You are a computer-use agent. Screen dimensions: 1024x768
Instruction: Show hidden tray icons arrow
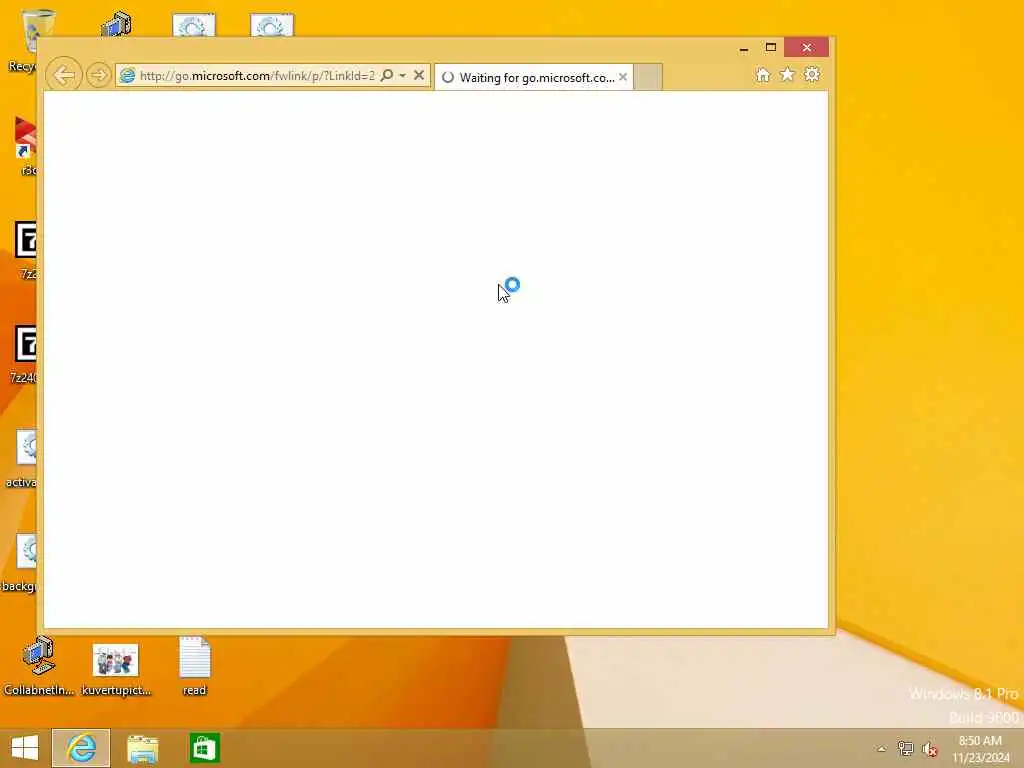882,749
